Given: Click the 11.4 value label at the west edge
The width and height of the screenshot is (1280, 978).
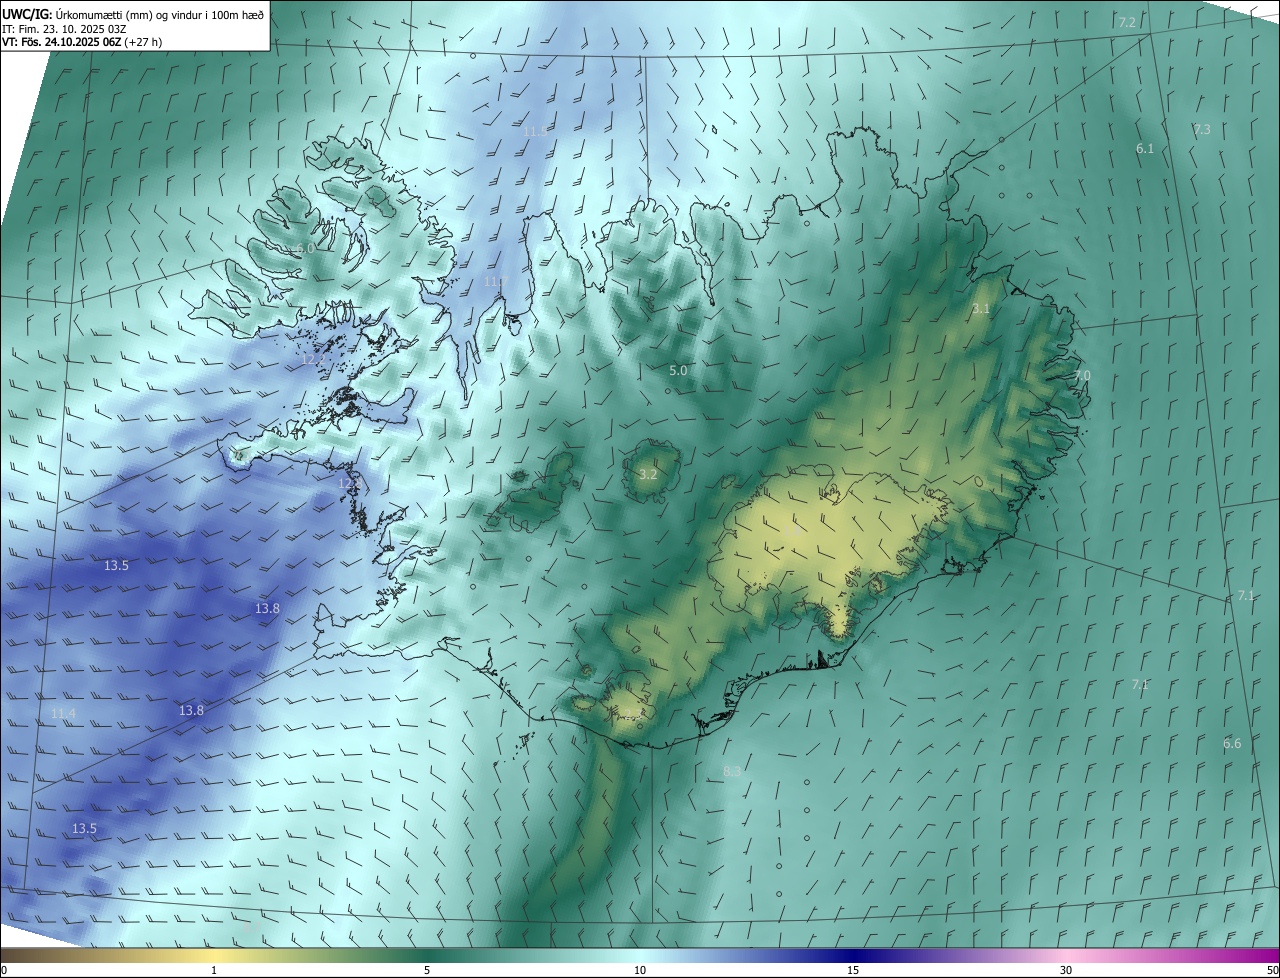Looking at the screenshot, I should tap(63, 714).
